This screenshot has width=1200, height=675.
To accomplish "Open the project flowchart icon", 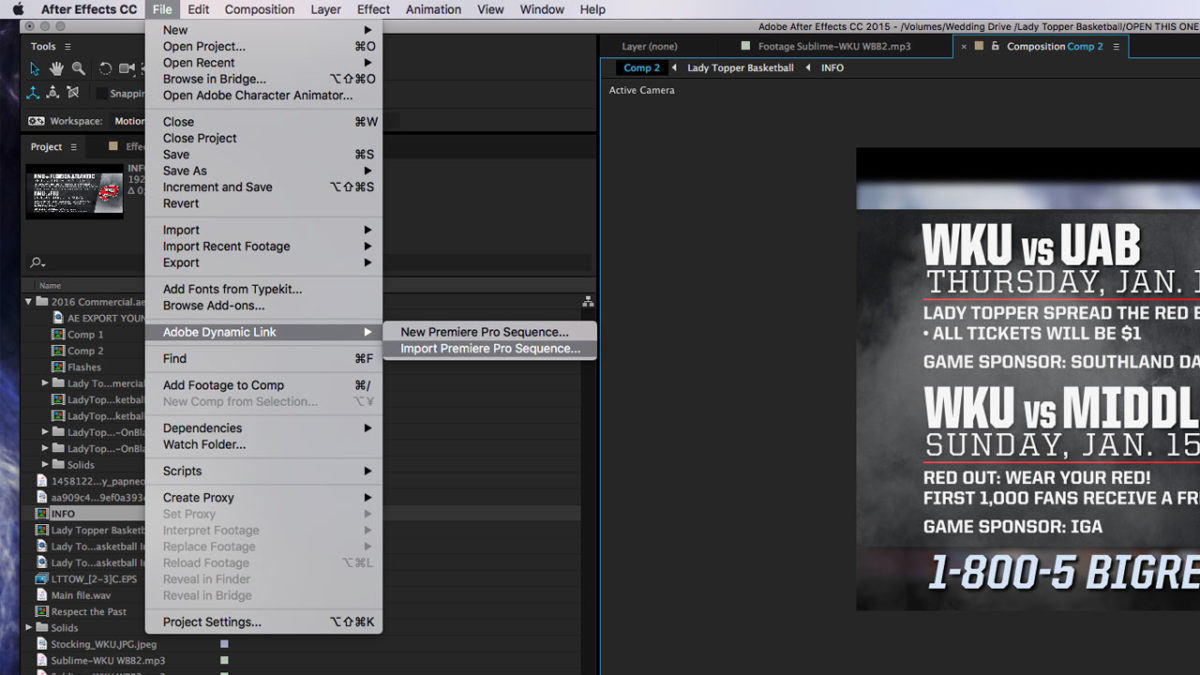I will coord(588,301).
